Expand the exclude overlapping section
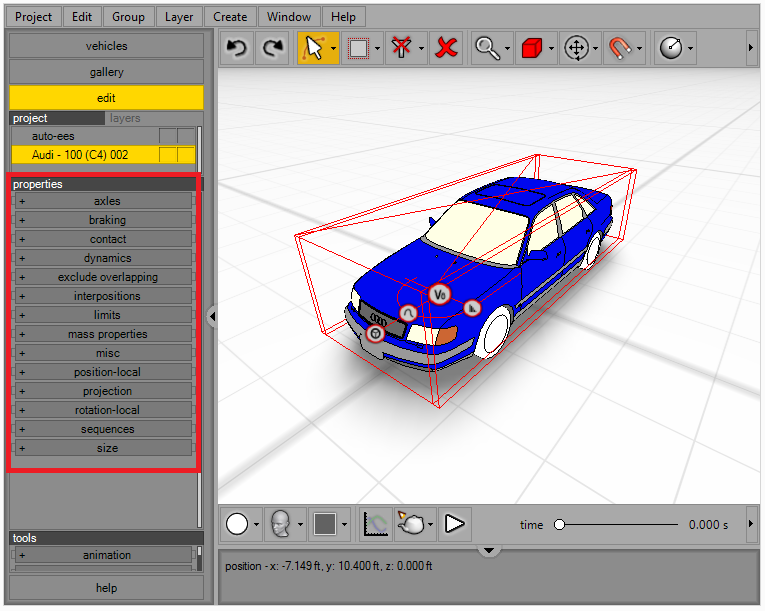Screen dimensions: 765x611 [x=103, y=277]
